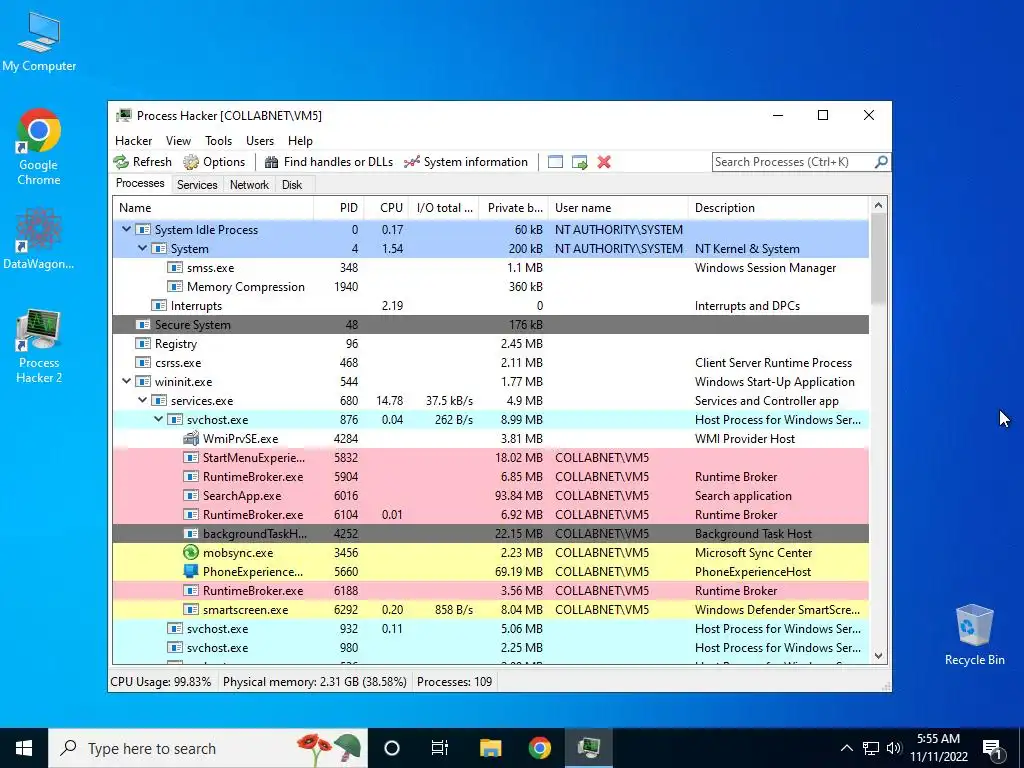The image size is (1024, 768).
Task: Select the Secure System row
Action: [490, 325]
